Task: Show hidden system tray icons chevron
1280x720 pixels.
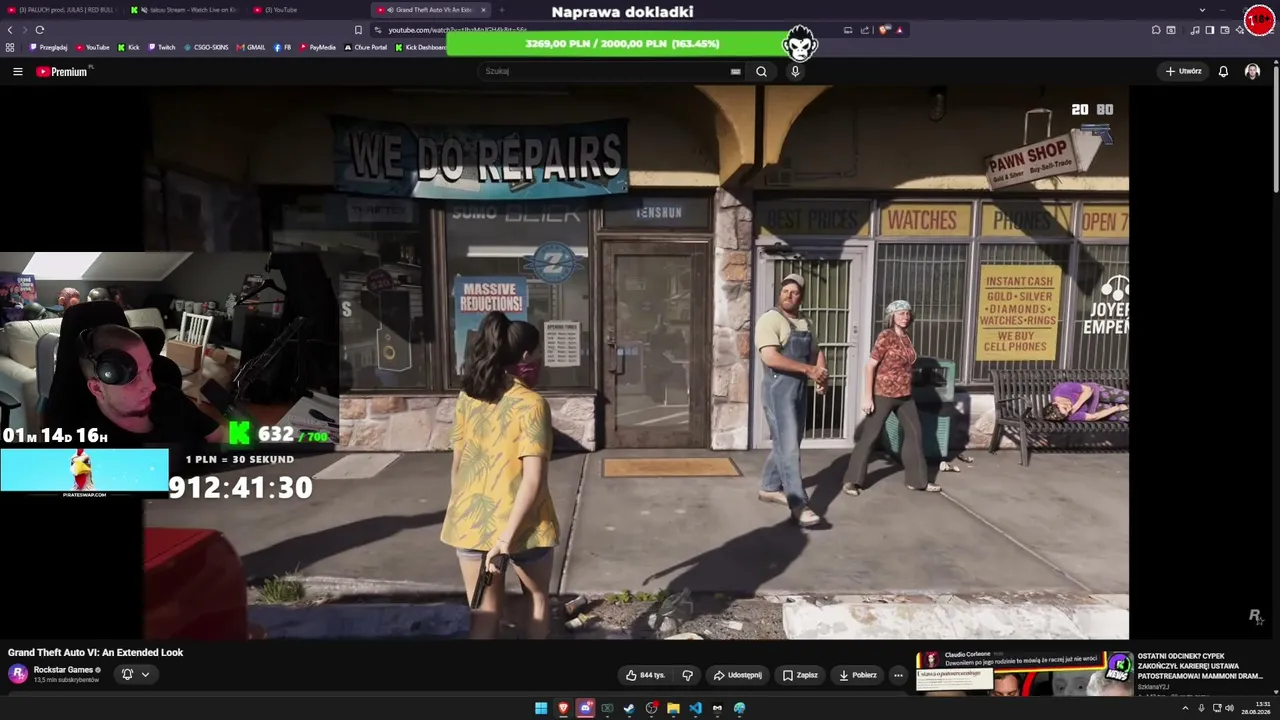Action: pyautogui.click(x=1185, y=708)
